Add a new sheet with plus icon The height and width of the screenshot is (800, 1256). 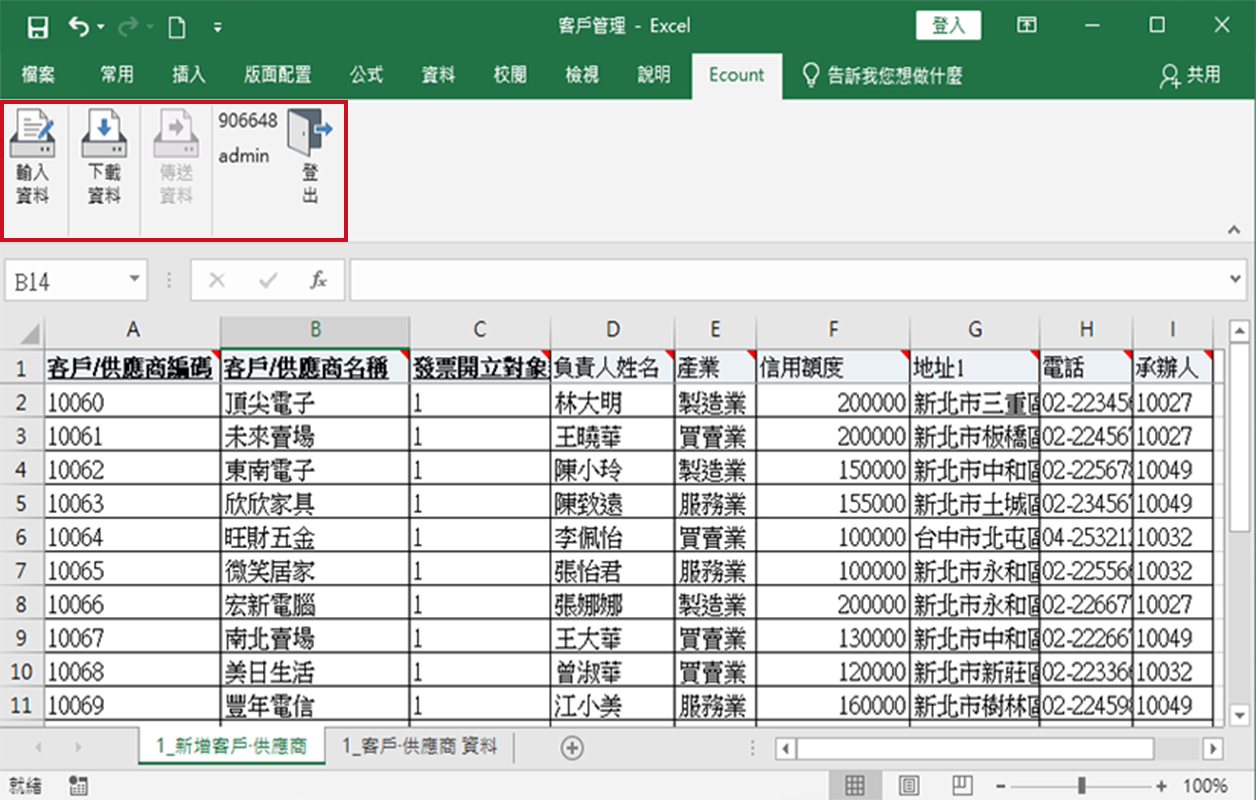pyautogui.click(x=571, y=747)
